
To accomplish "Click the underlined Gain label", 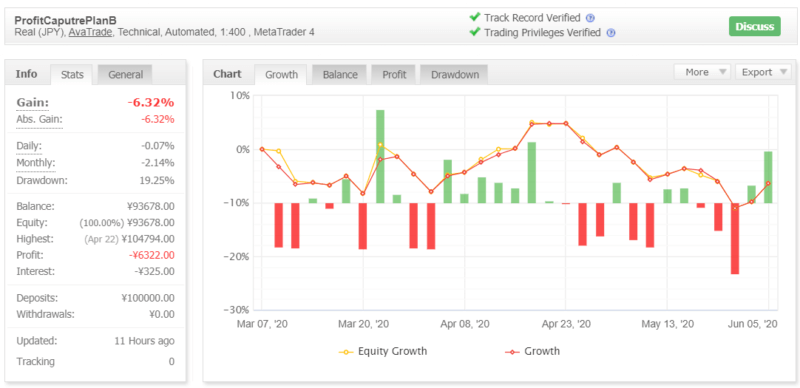I will tap(33, 103).
